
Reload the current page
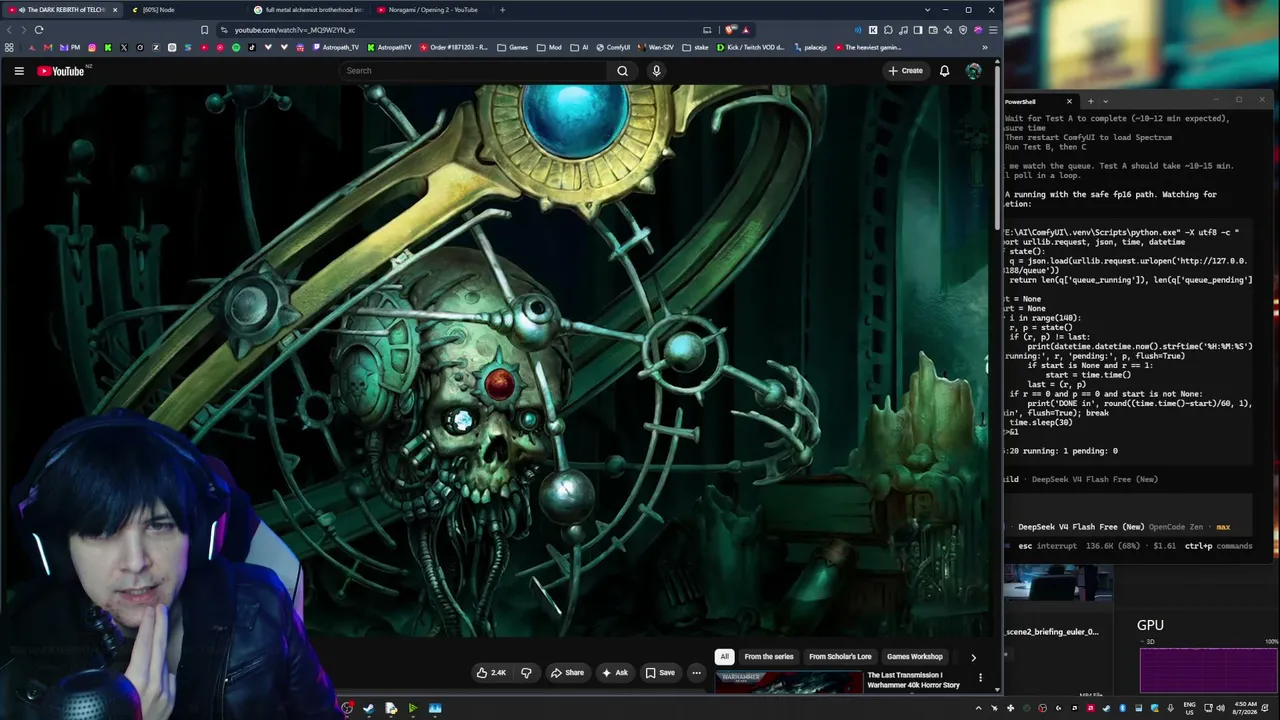(39, 30)
